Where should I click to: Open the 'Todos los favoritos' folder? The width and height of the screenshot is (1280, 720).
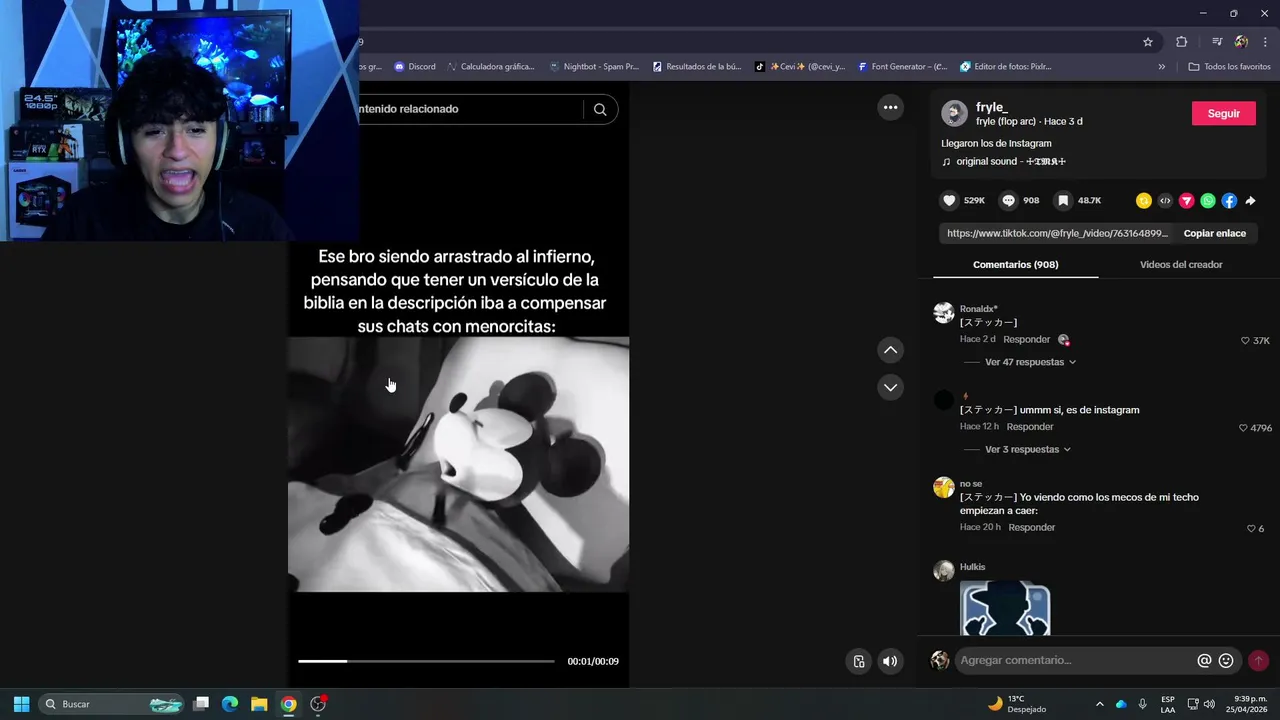pos(1229,67)
